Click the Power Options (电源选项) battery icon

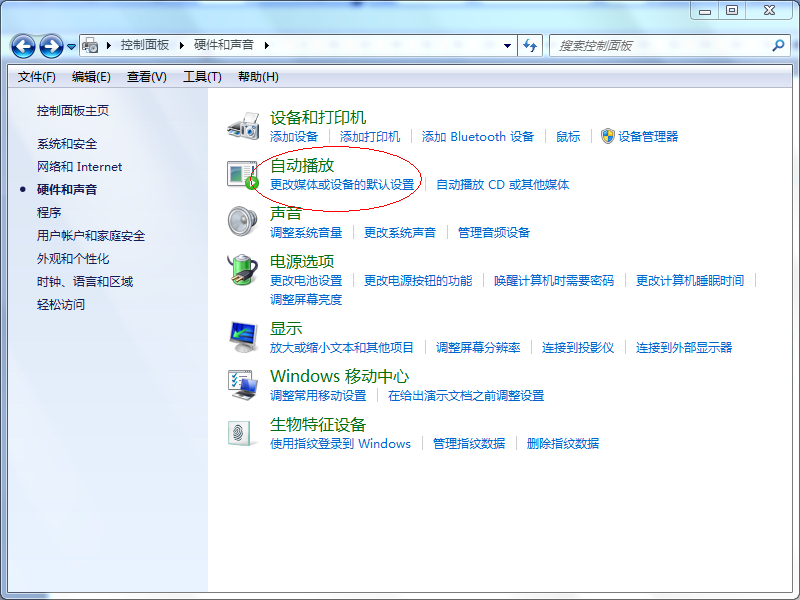click(243, 270)
